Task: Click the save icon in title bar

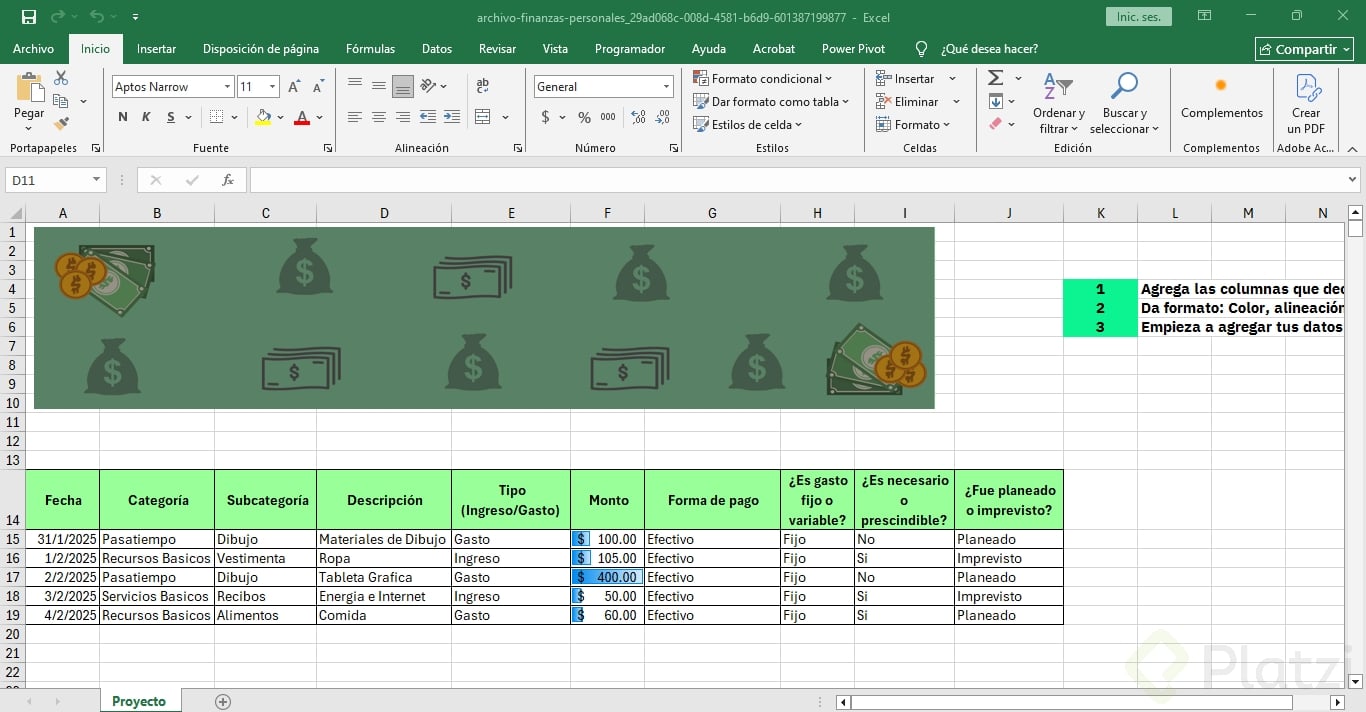Action: tap(28, 17)
